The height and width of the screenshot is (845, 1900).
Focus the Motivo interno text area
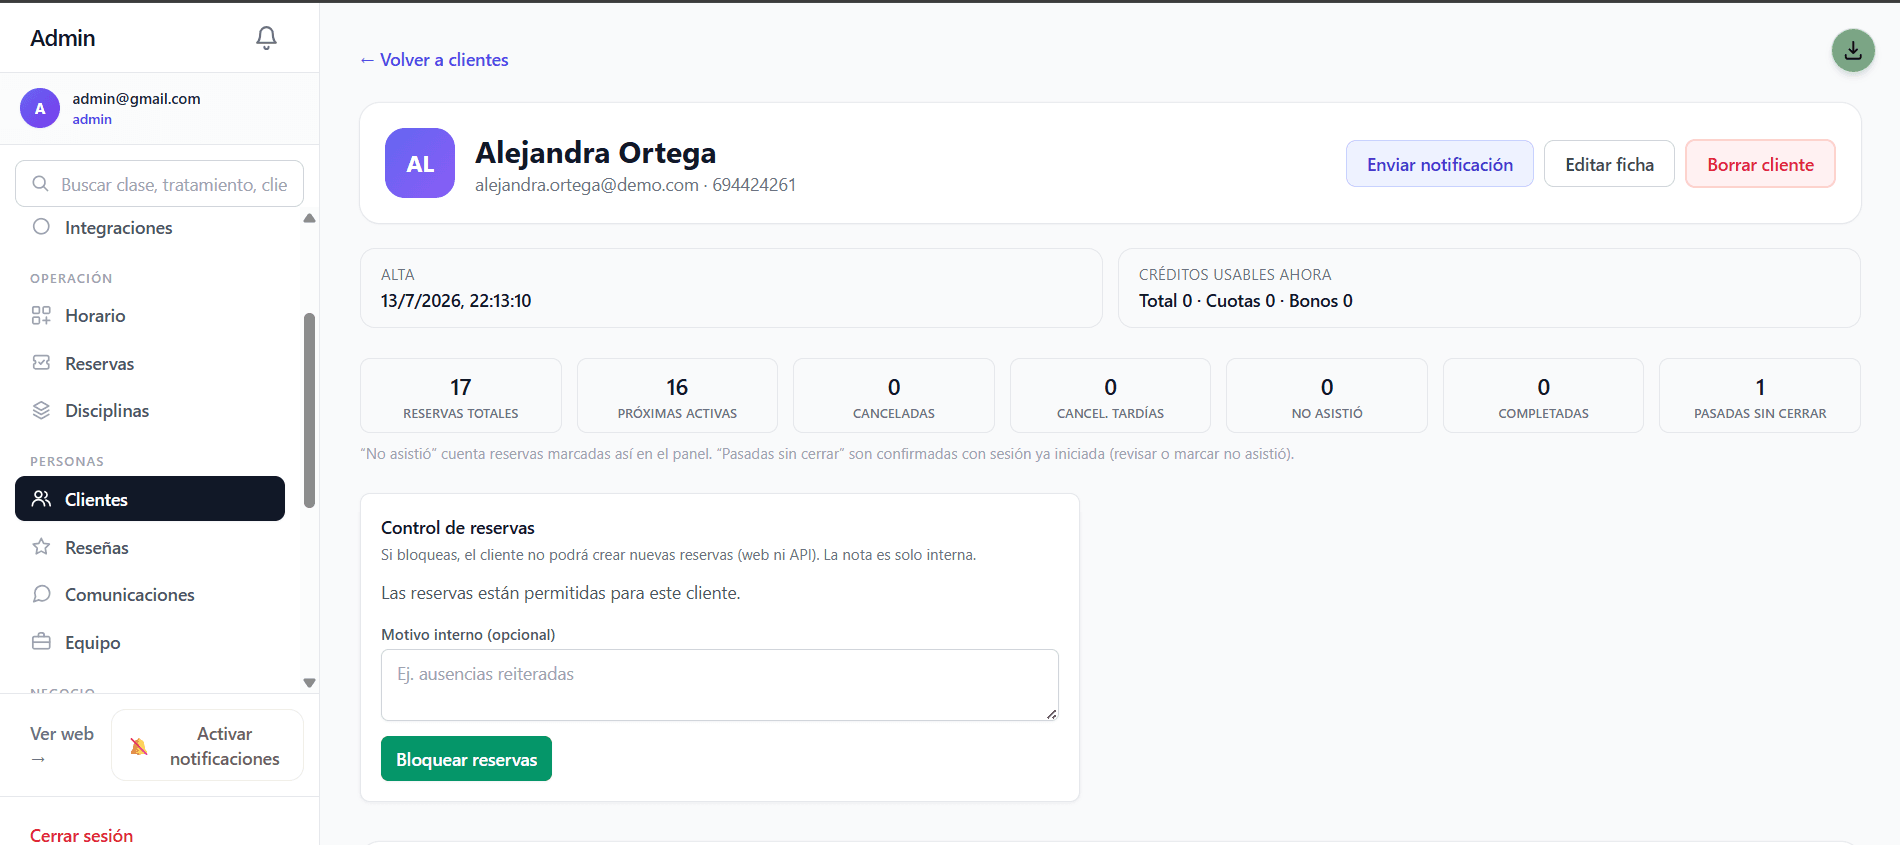(x=720, y=685)
